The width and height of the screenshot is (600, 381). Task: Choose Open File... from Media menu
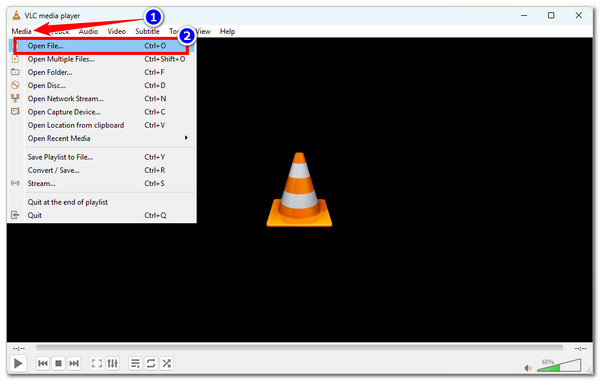coord(101,46)
